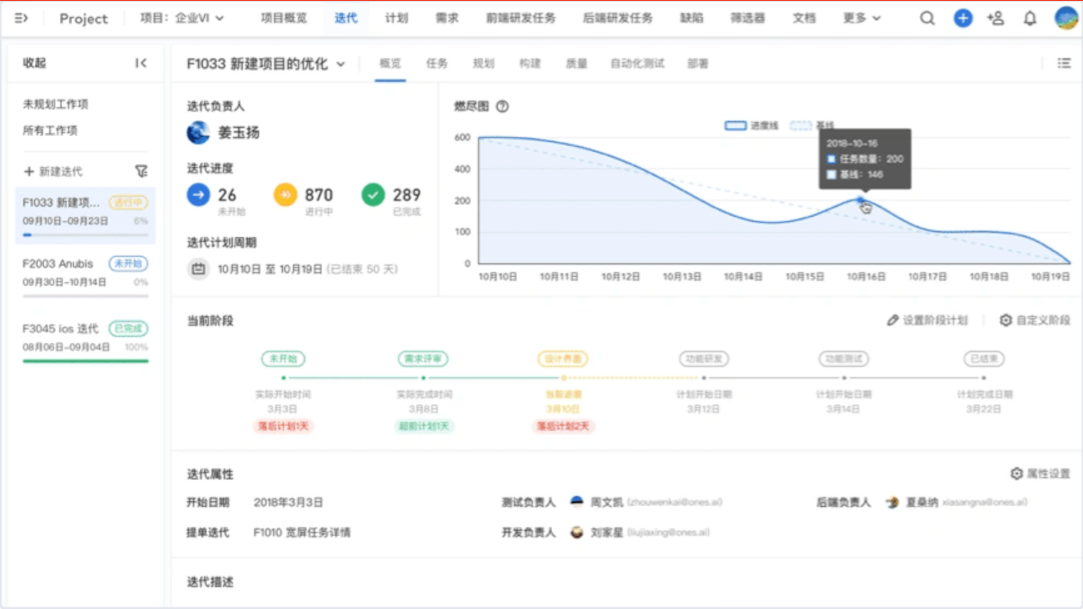1083x609 pixels.
Task: Toggle the 进度线 legend series
Action: click(751, 126)
